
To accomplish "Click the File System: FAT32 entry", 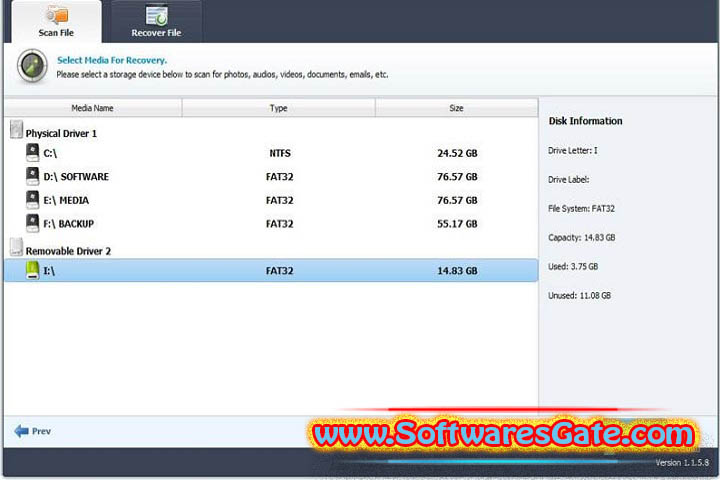I will [x=581, y=209].
